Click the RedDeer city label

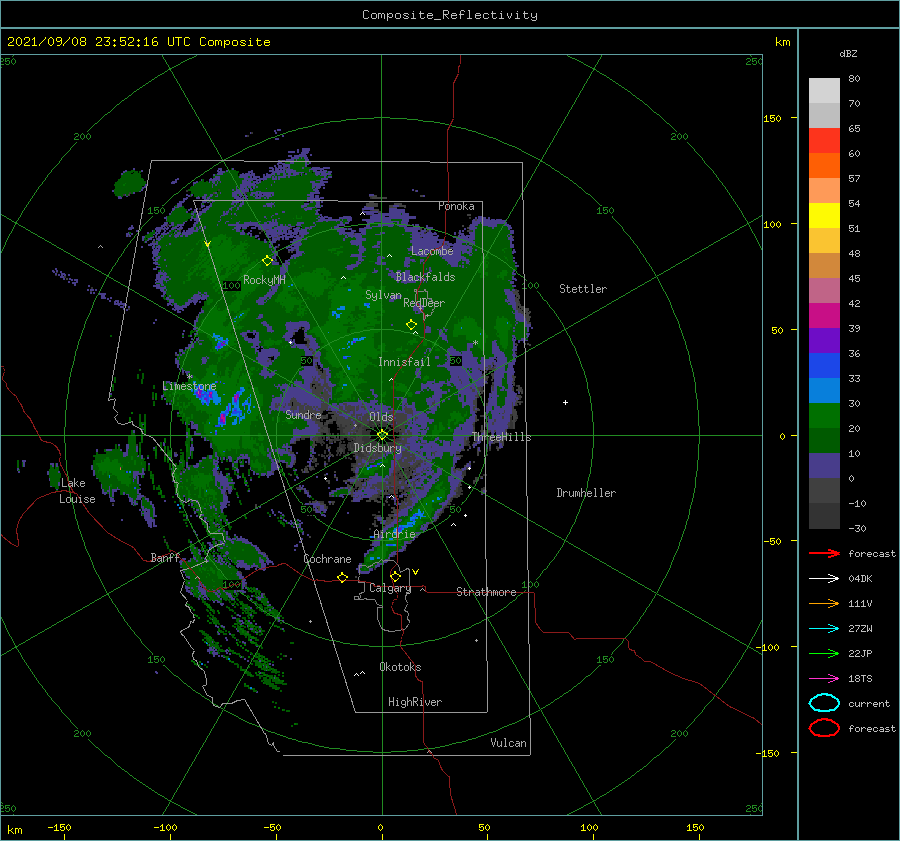[424, 303]
